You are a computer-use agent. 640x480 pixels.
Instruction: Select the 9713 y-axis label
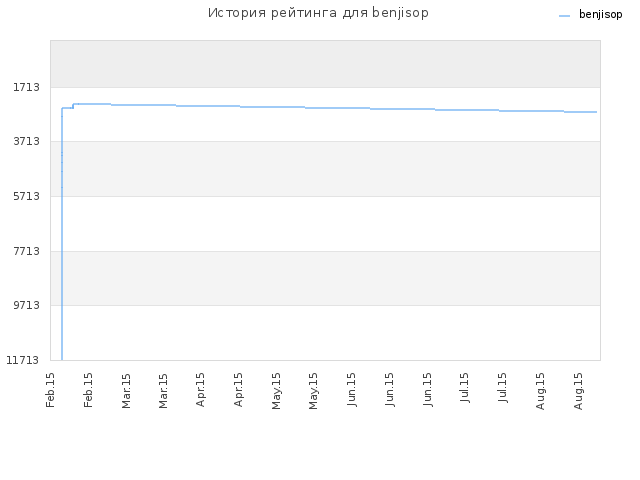[27, 305]
